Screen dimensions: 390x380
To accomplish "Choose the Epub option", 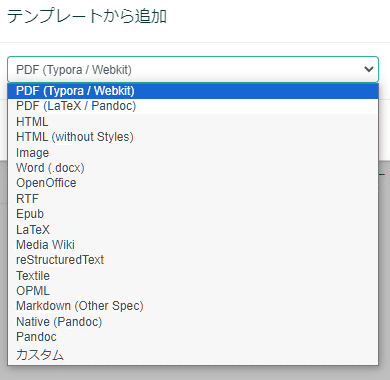I will 193,214.
